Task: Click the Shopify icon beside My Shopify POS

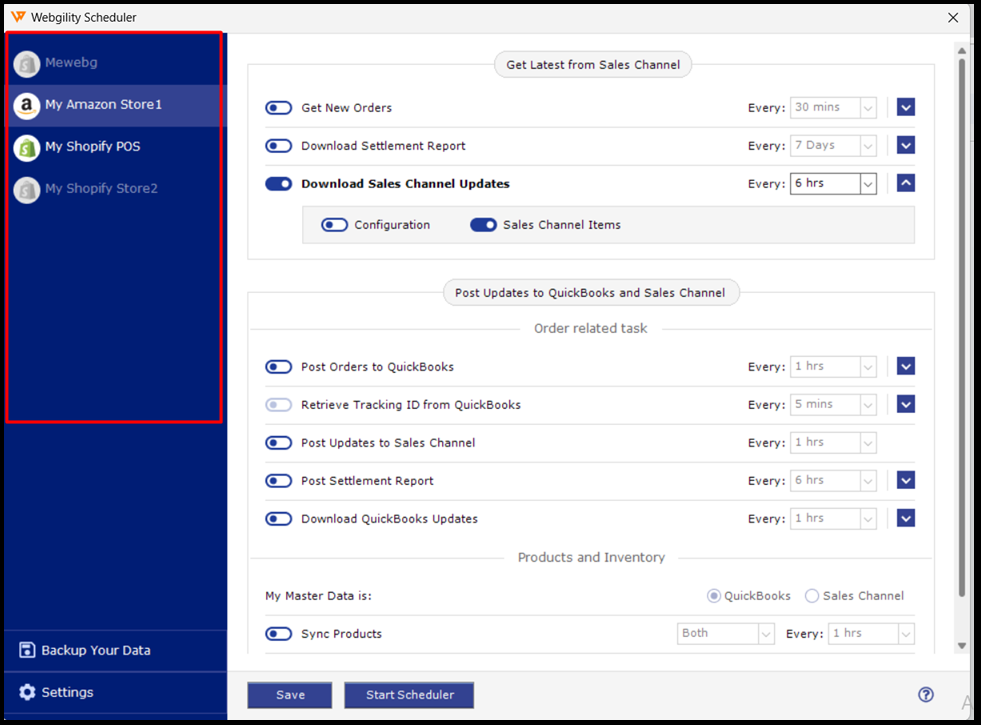Action: coord(26,146)
